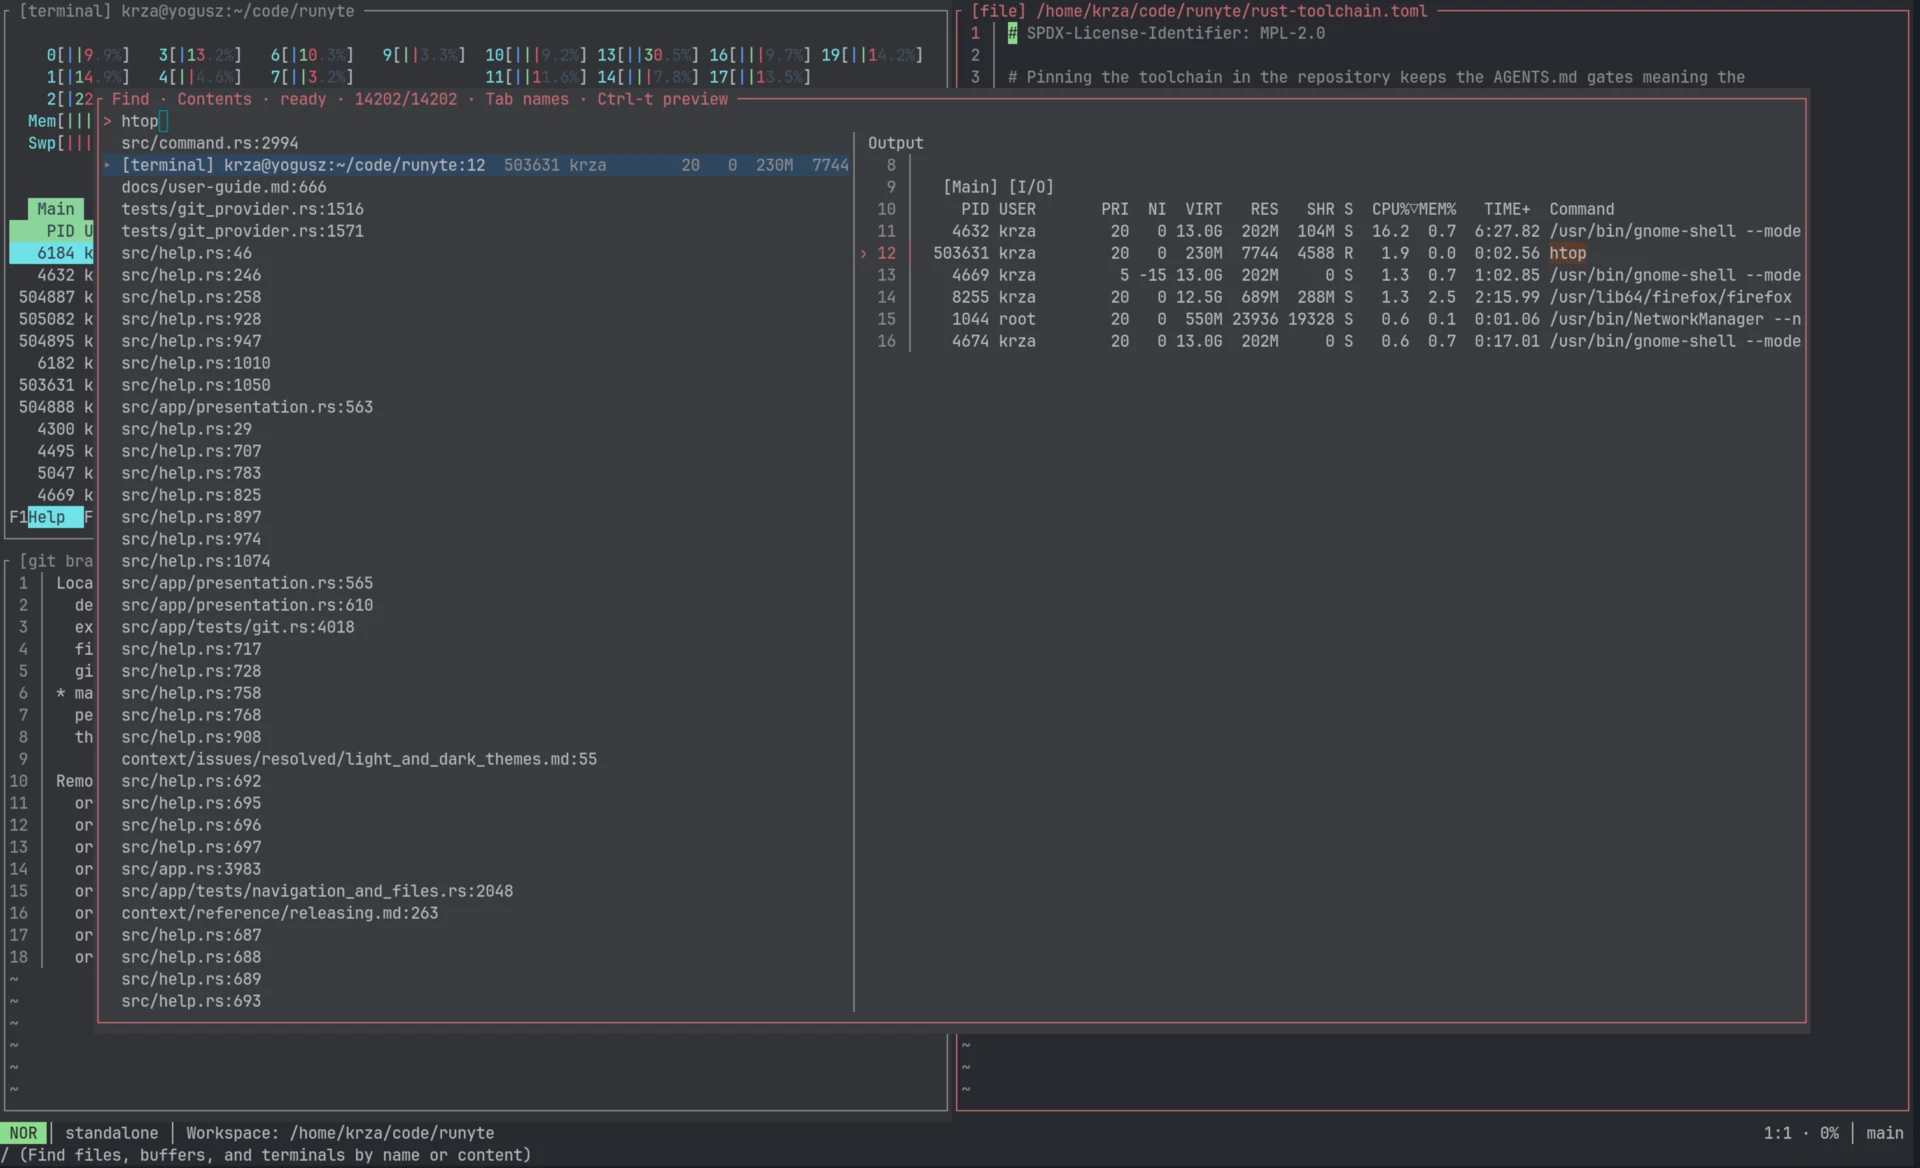Click Contents mode in picker title
The image size is (1920, 1168).
click(x=214, y=99)
